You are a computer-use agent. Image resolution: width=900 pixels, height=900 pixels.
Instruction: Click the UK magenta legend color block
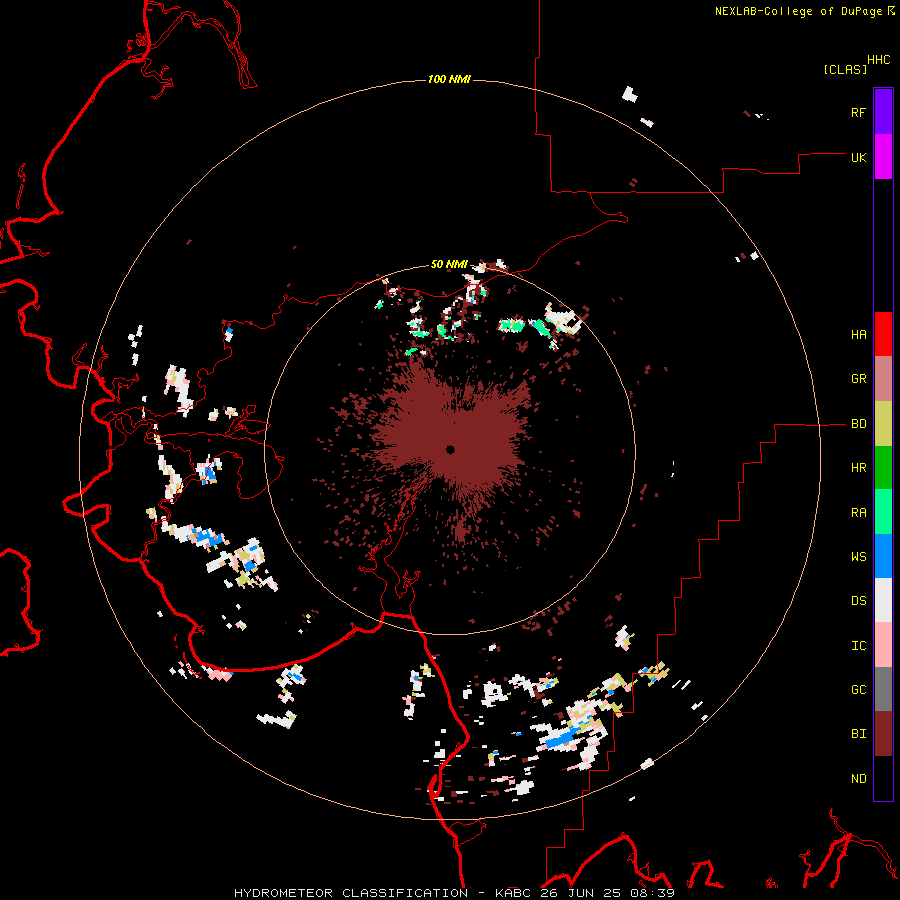[883, 157]
